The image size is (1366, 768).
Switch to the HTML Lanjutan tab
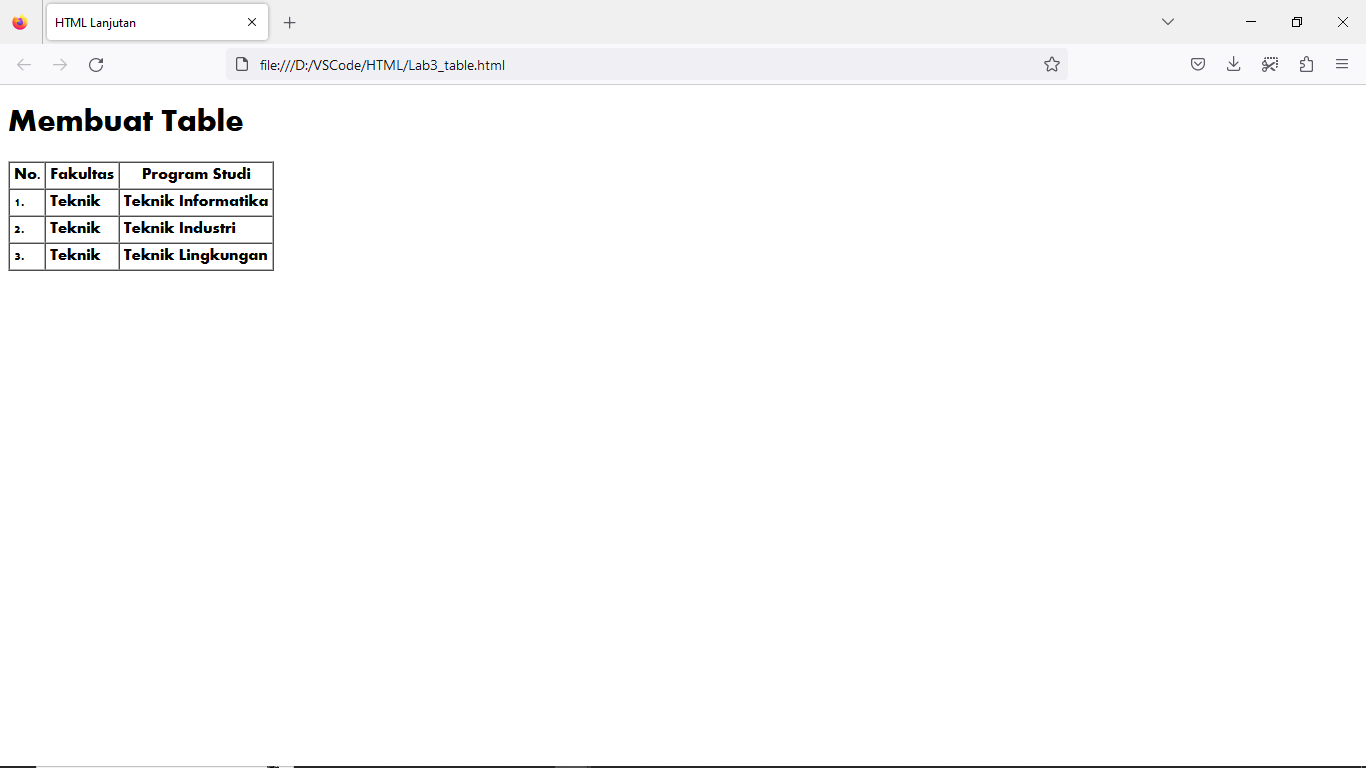coord(140,21)
